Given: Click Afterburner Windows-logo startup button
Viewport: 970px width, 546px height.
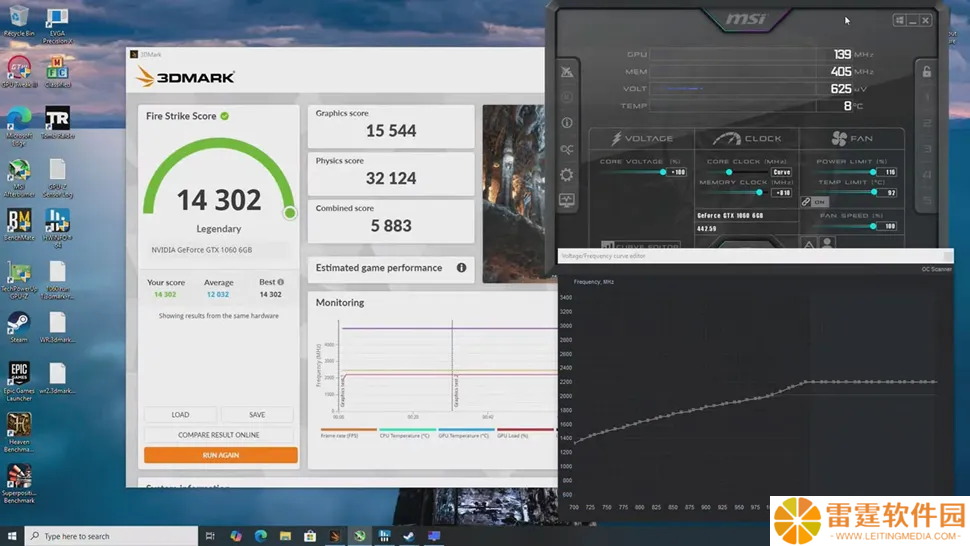Looking at the screenshot, I should 899,20.
